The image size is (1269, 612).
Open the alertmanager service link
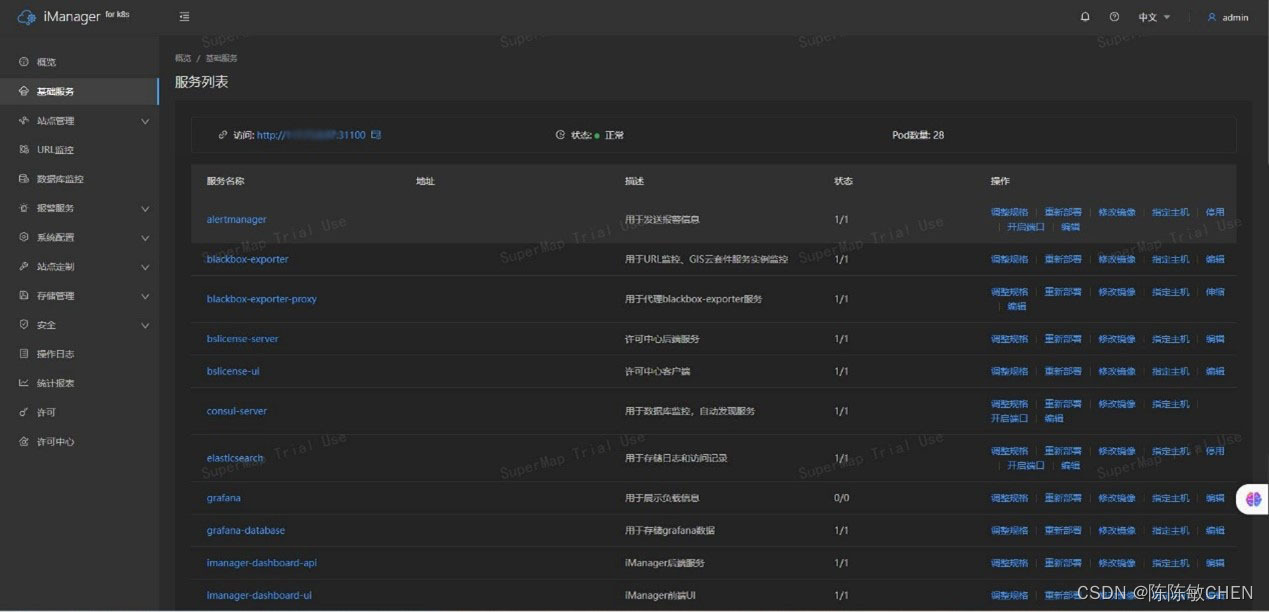click(x=237, y=219)
